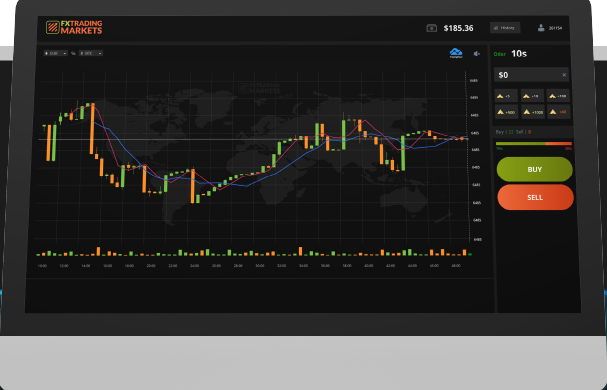Open the second currency dropdown
The width and height of the screenshot is (607, 390).
point(91,53)
